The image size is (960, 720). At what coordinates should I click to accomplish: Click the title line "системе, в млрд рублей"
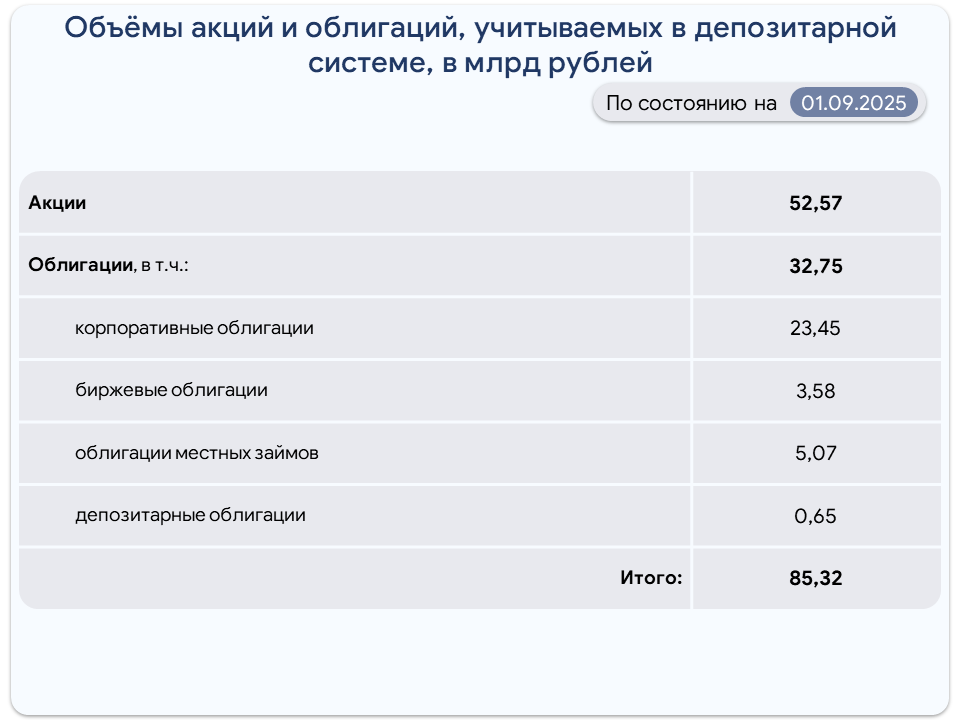[480, 63]
